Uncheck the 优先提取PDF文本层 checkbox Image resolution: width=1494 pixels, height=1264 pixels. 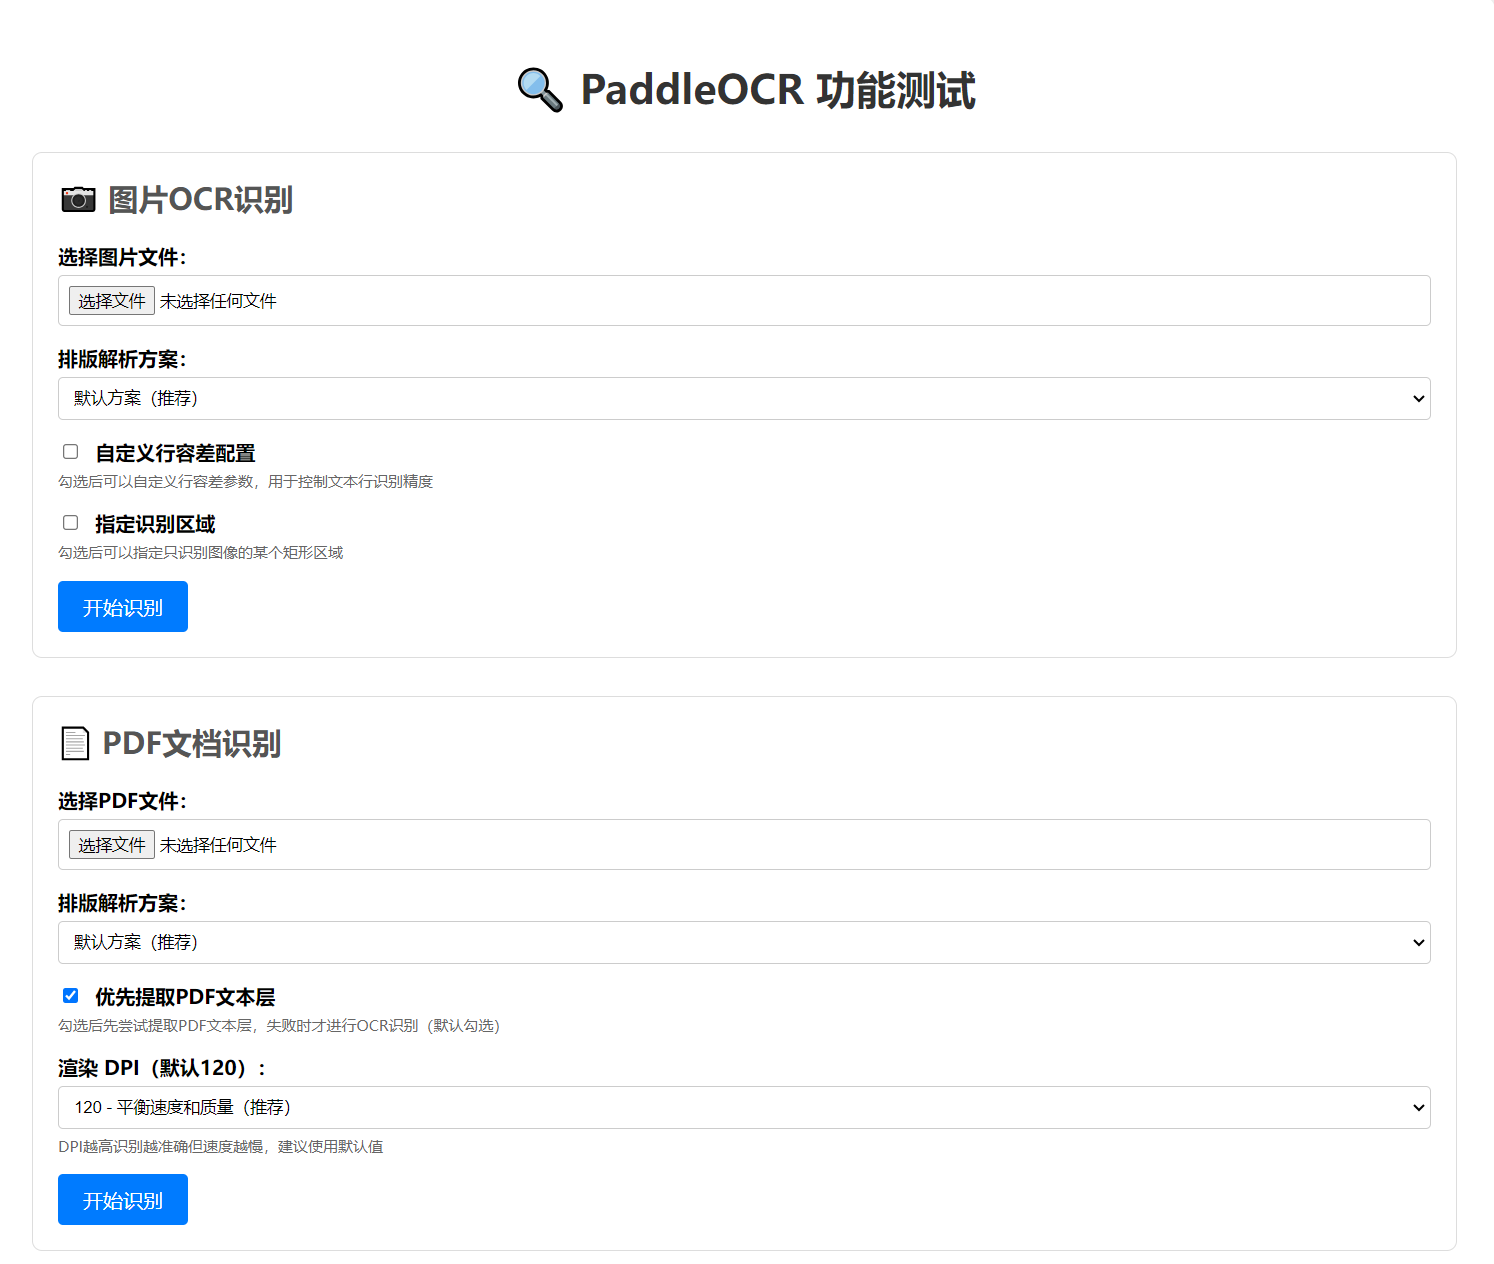[71, 996]
